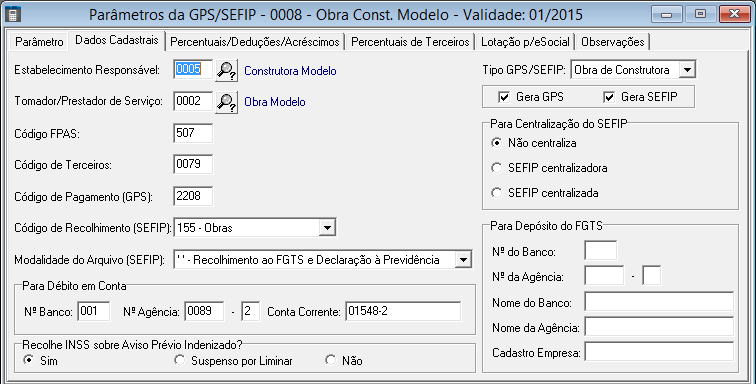
Task: Maximize the Parâmetros da GPS/SEFIP window
Action: (x=700, y=14)
